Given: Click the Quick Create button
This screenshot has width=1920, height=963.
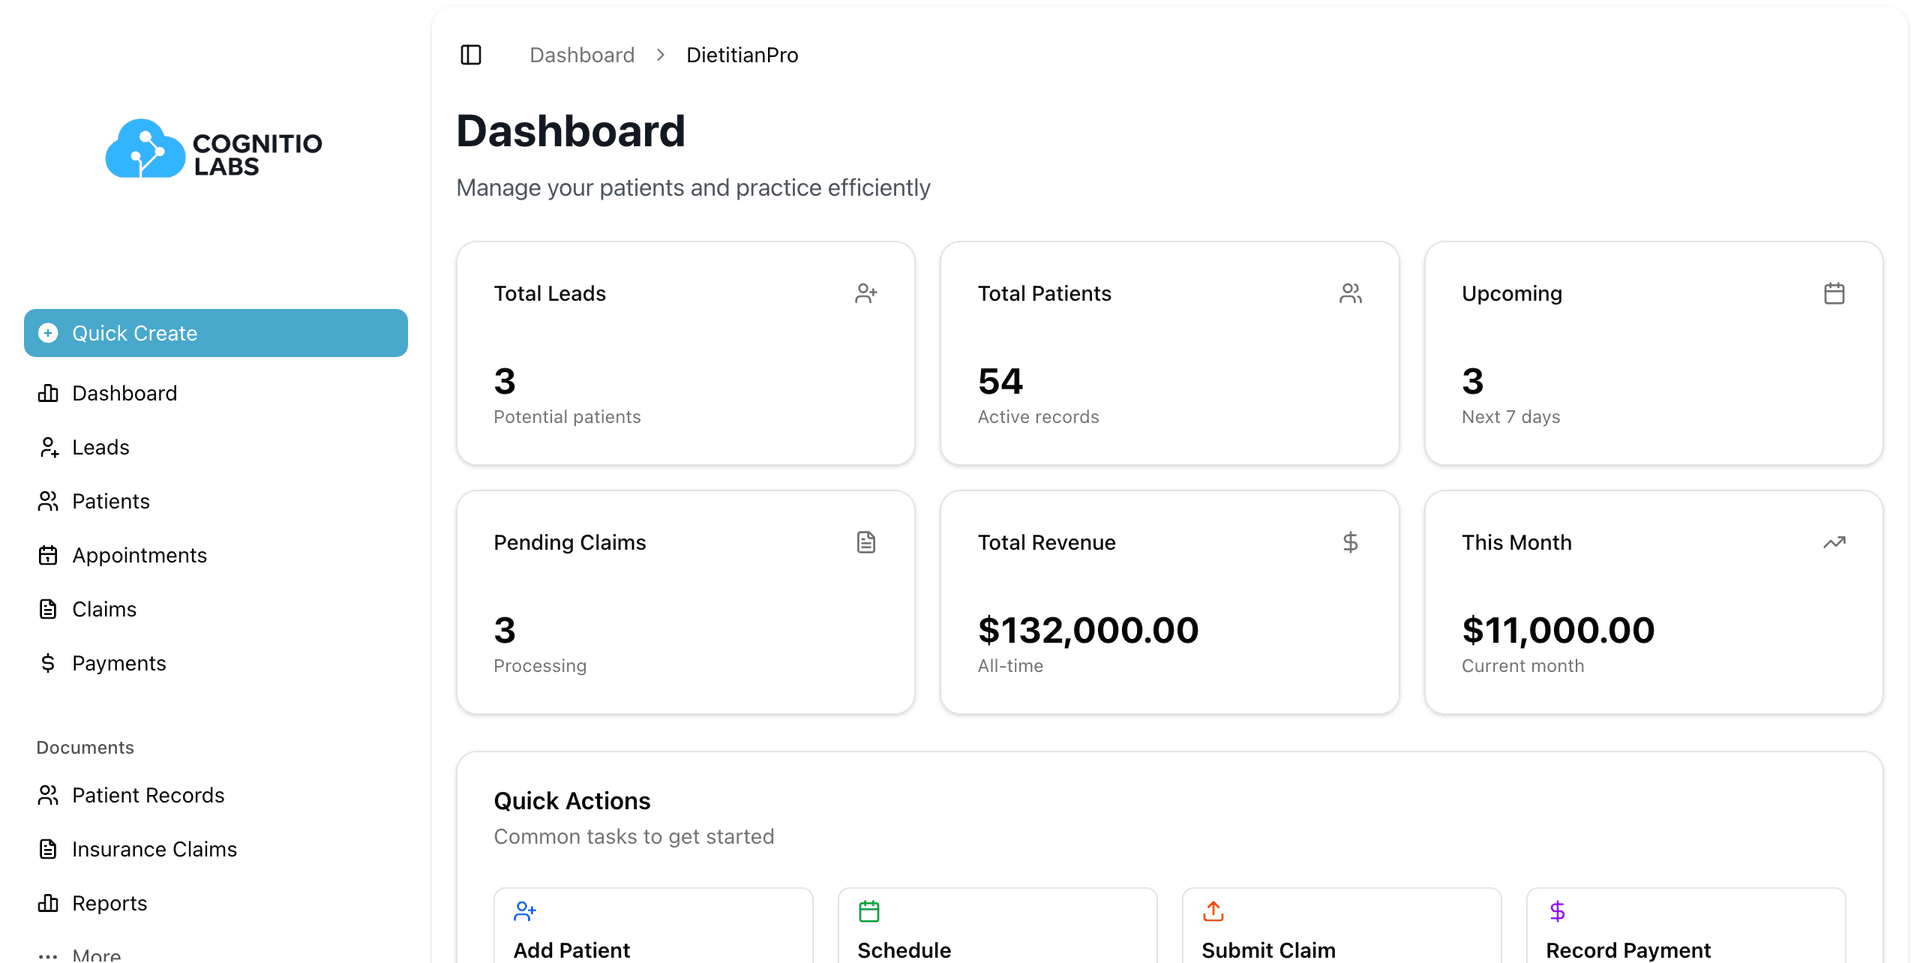Looking at the screenshot, I should pos(215,333).
